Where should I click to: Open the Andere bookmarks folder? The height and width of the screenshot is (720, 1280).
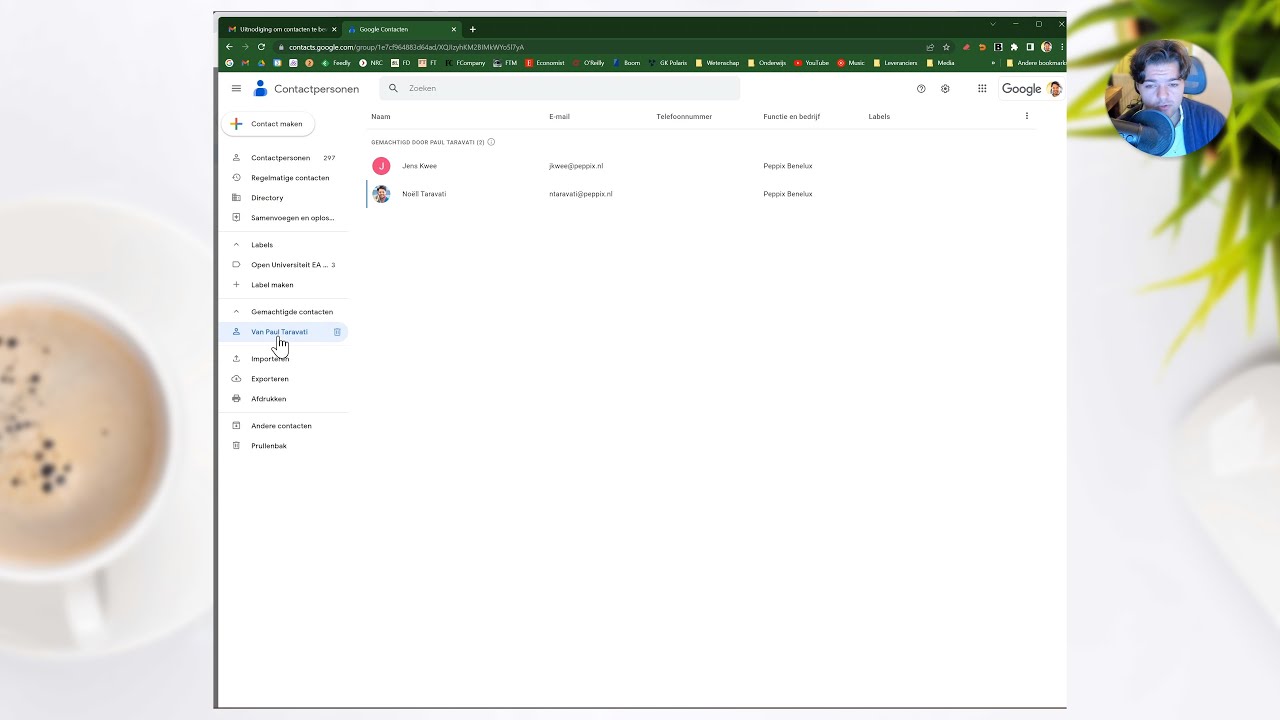(1037, 63)
